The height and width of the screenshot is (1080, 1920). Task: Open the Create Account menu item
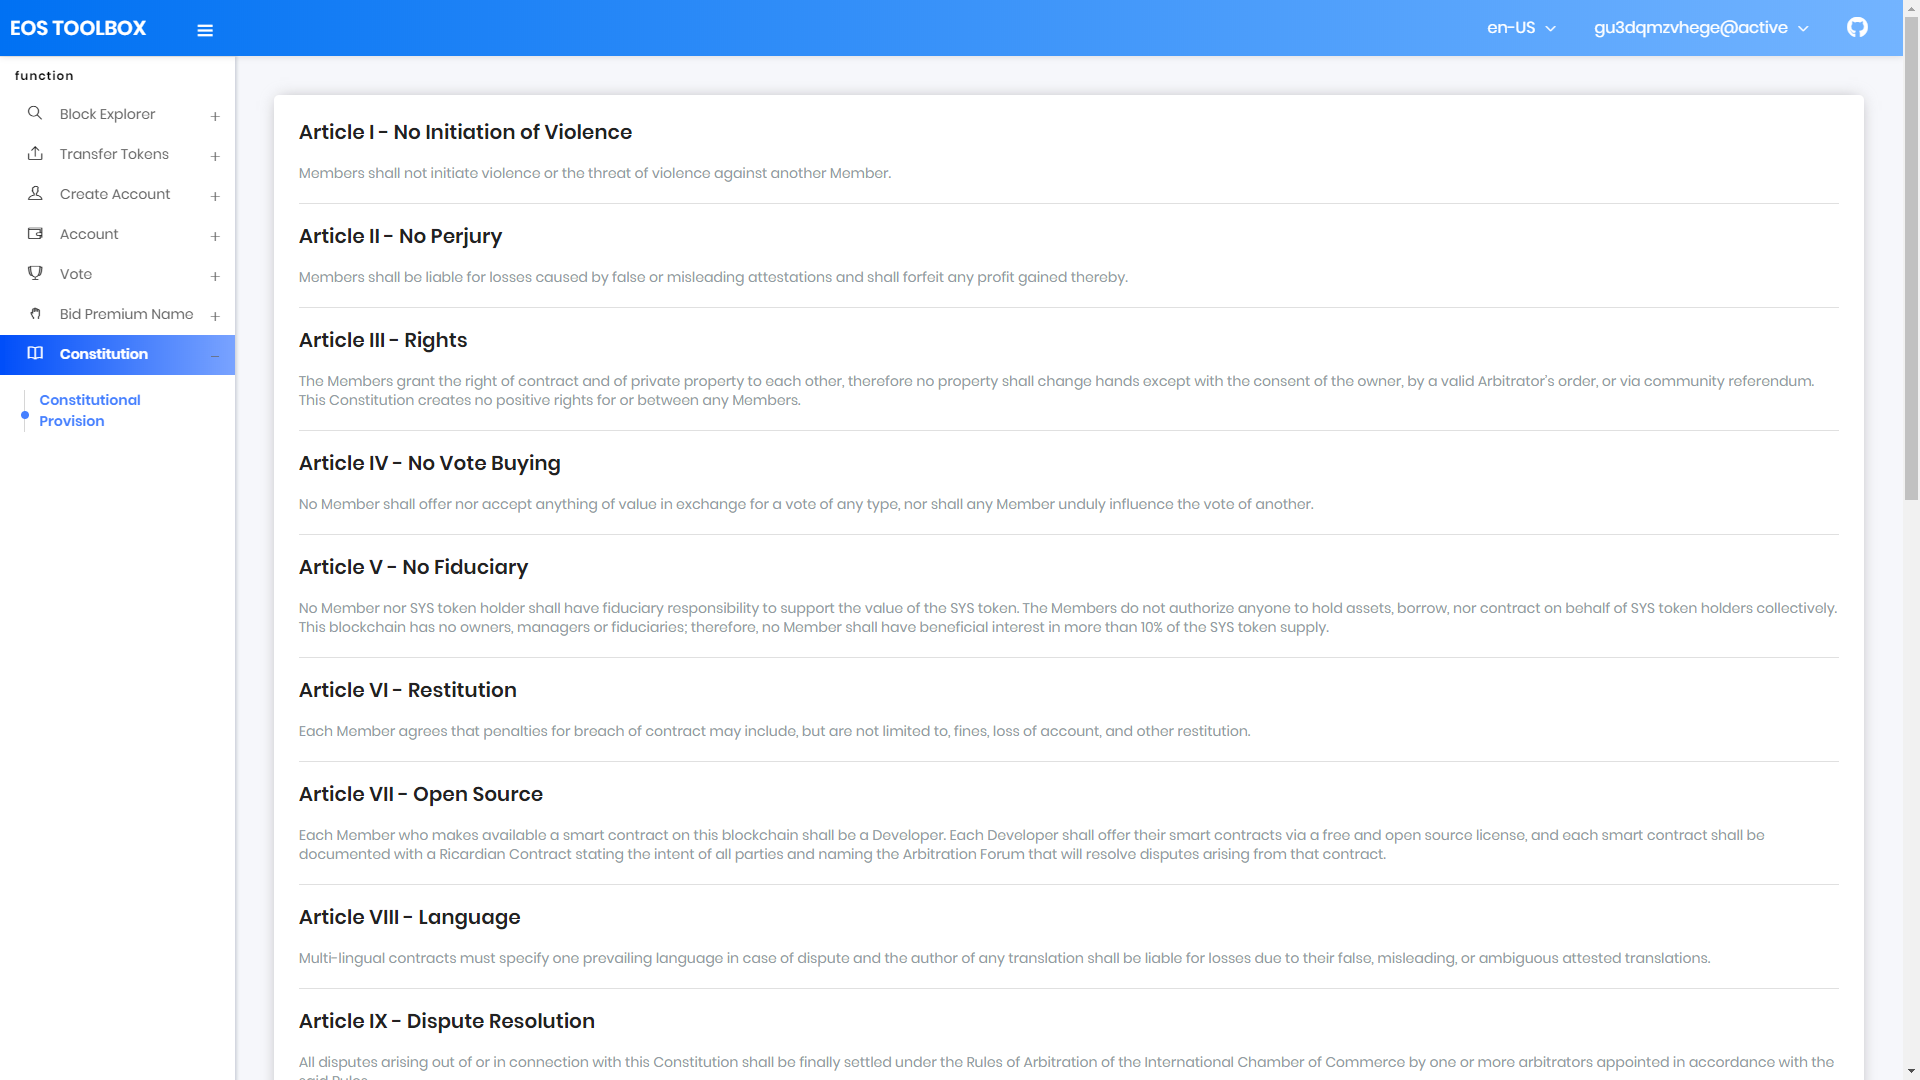(115, 194)
